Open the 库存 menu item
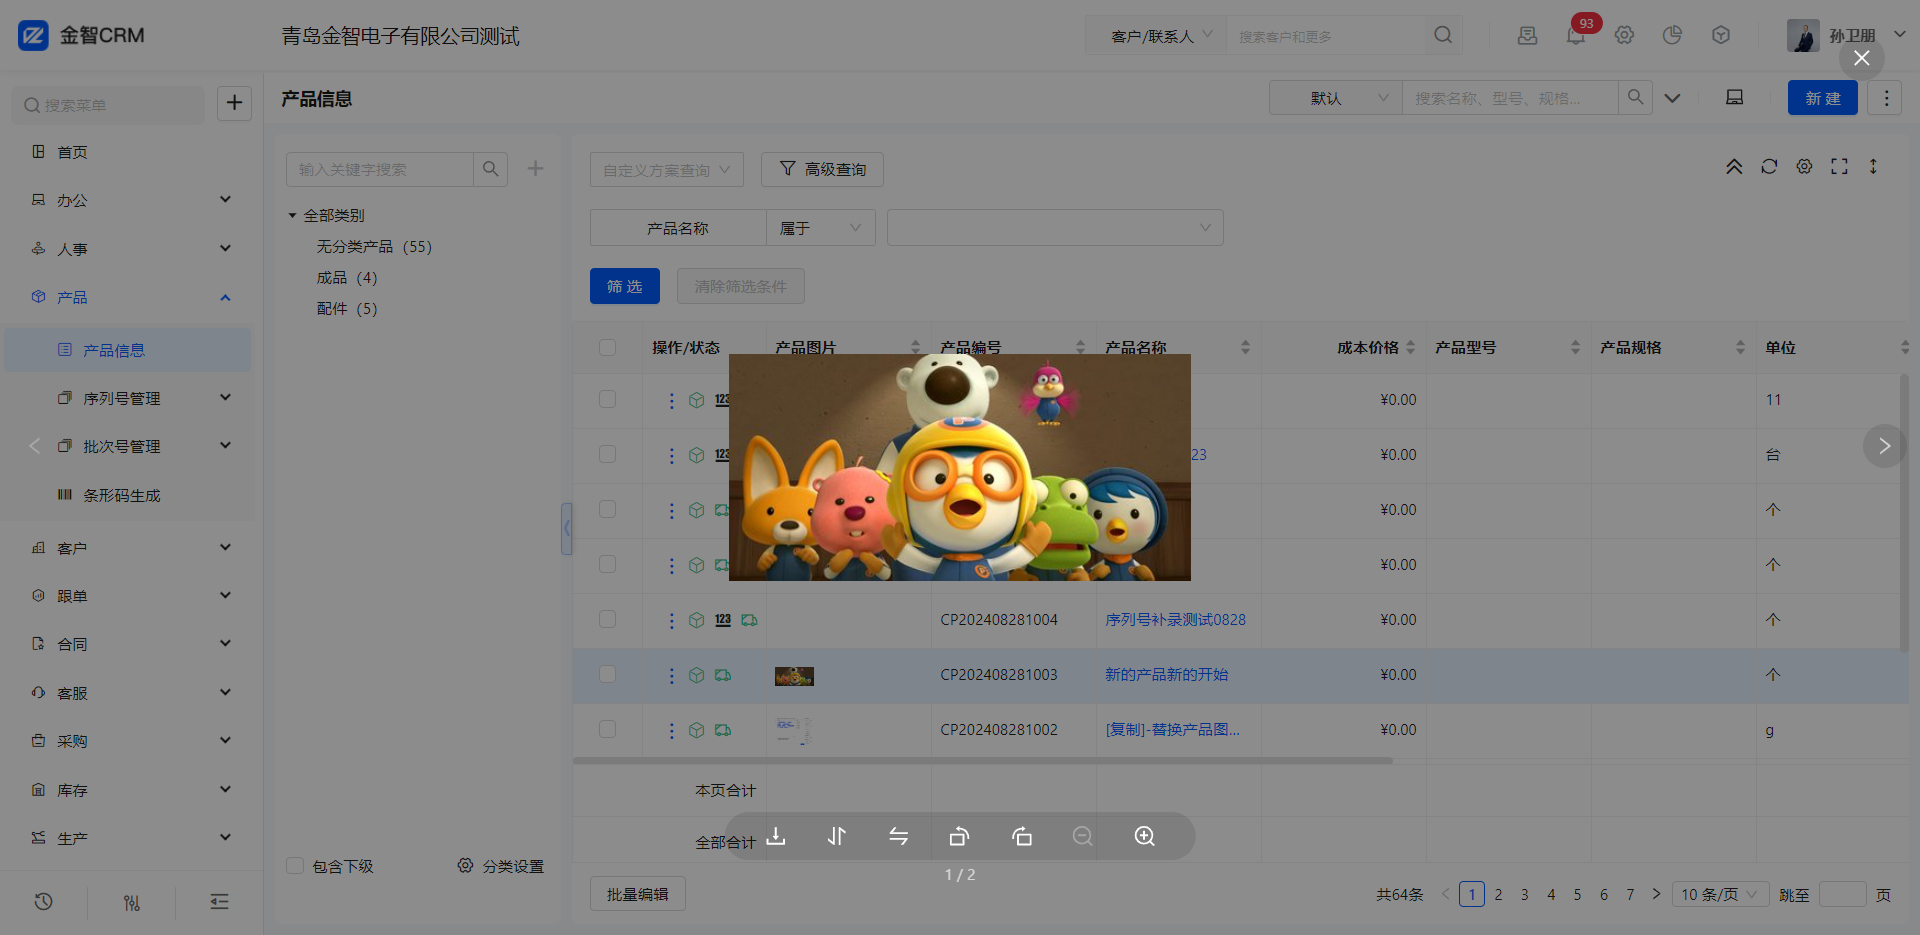This screenshot has height=935, width=1920. 130,790
